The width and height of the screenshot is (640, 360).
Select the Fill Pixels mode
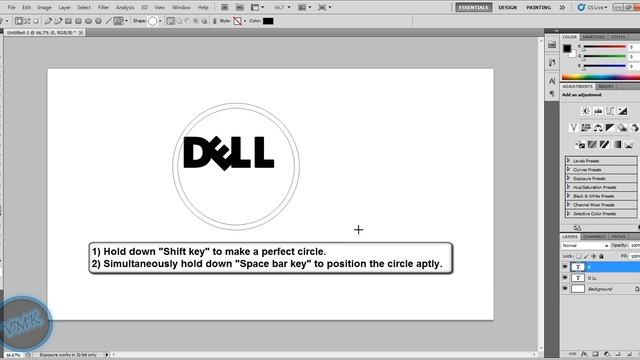(36, 21)
